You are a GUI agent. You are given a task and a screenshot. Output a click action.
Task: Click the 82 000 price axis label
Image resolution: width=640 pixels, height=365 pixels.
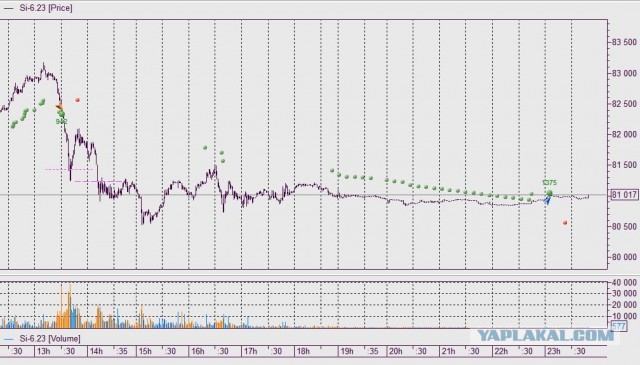coord(624,134)
